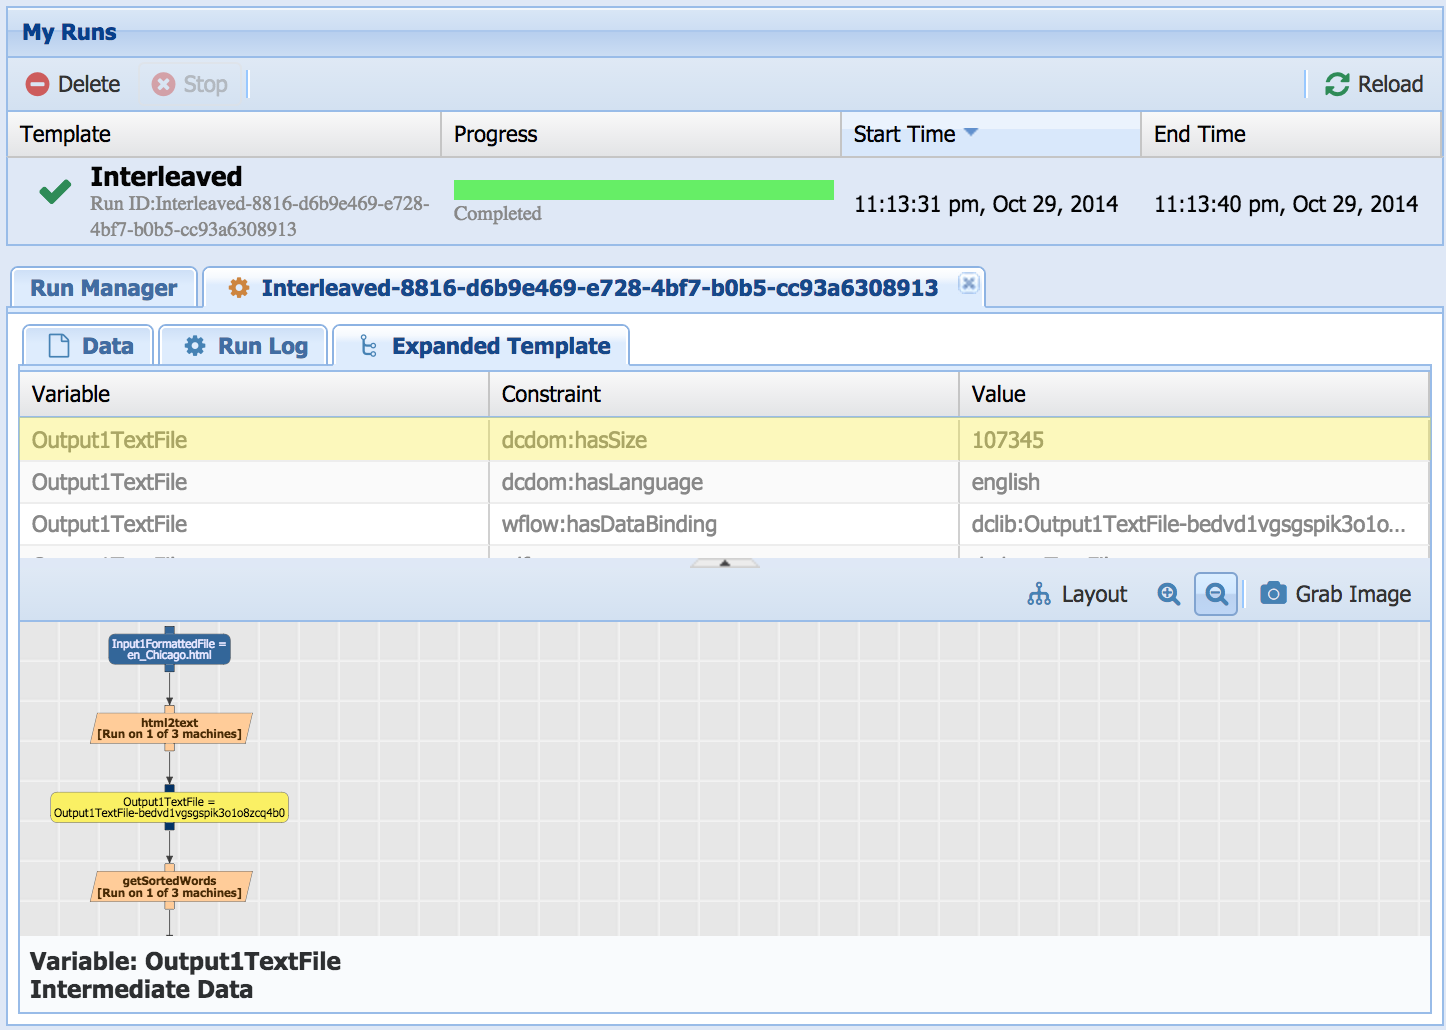Viewport: 1446px width, 1030px height.
Task: Select the dcdom:hasLanguage constraint row
Action: click(602, 483)
